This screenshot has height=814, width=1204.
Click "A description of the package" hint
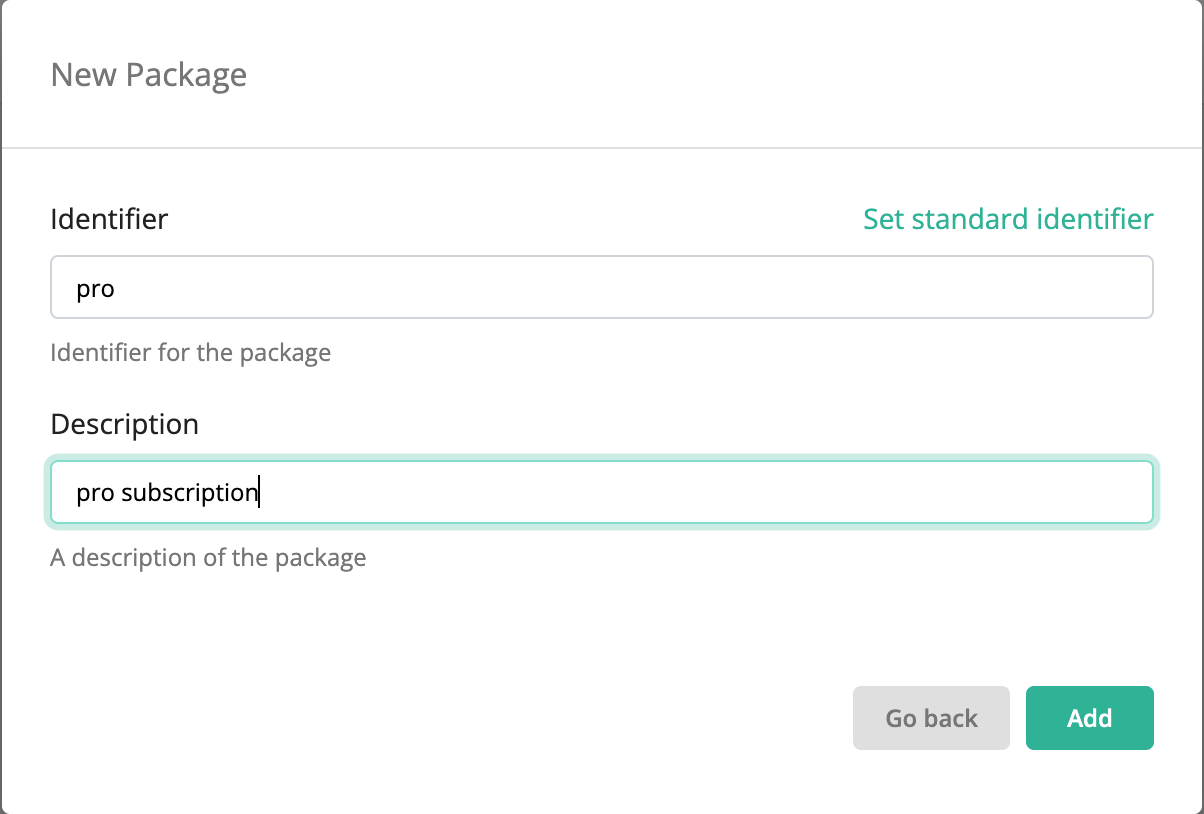(x=208, y=557)
